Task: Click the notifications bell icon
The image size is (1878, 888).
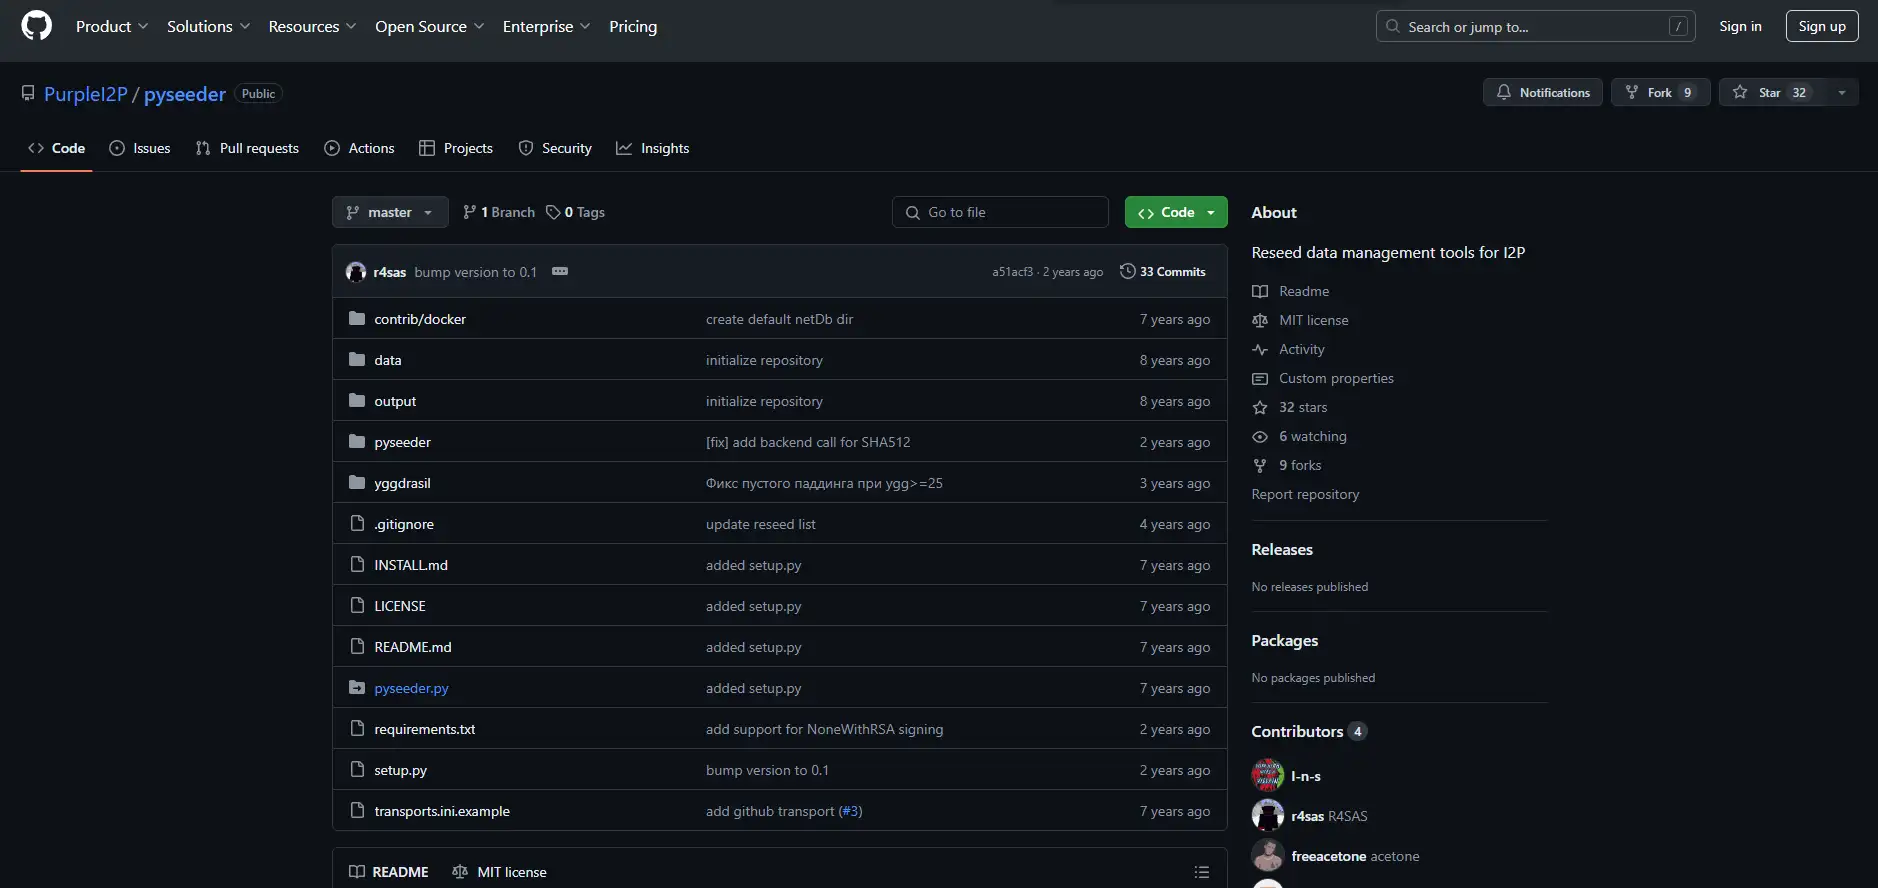Action: click(x=1504, y=92)
